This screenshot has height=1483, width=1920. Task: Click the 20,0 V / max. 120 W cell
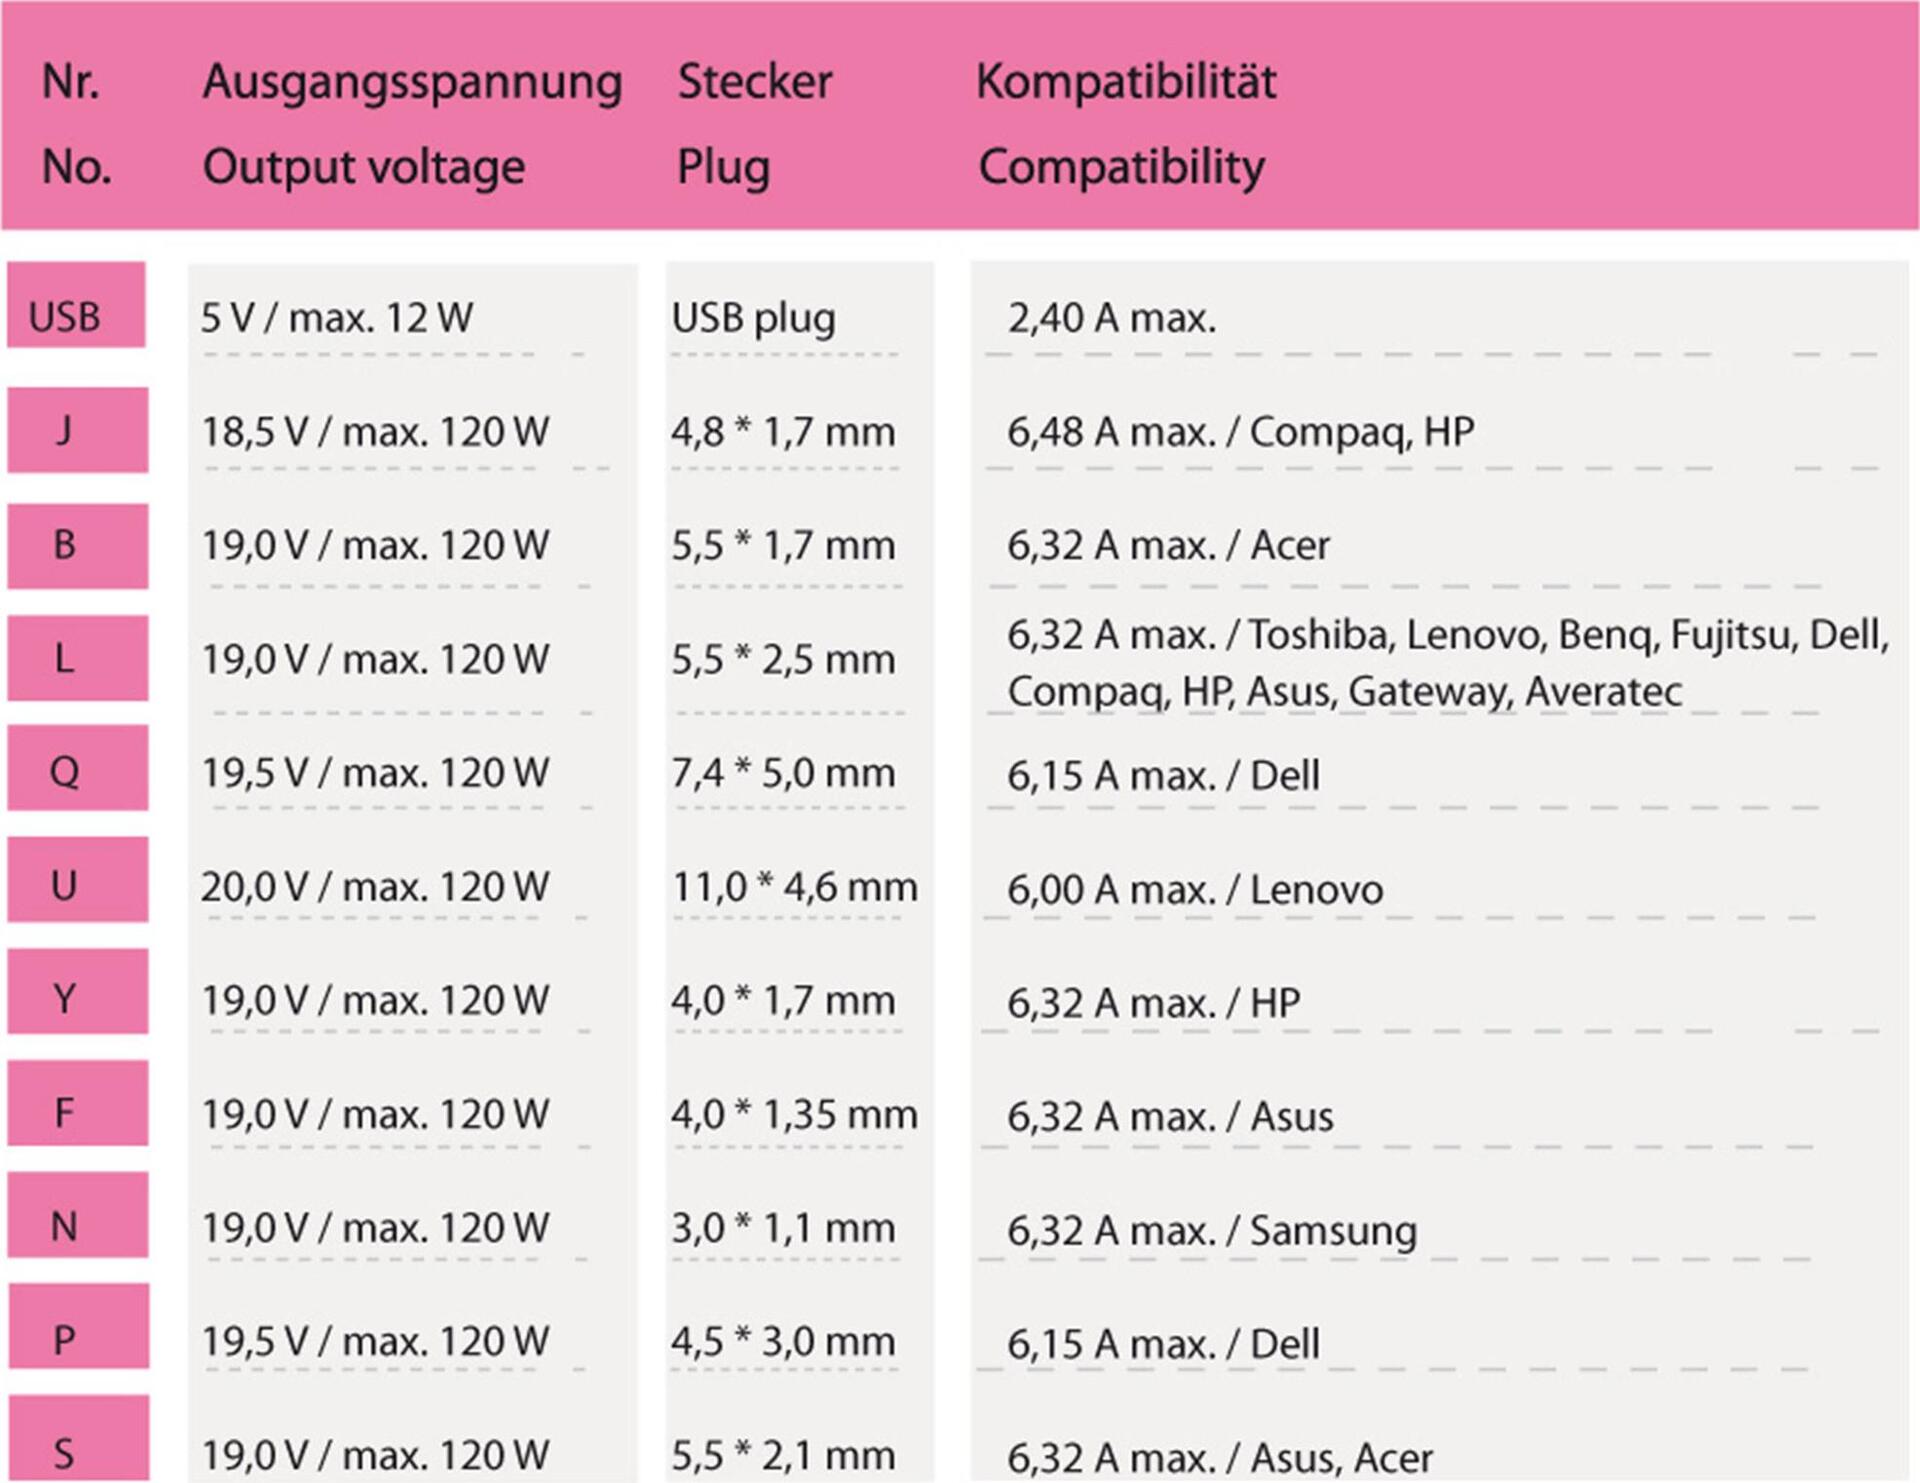375,887
